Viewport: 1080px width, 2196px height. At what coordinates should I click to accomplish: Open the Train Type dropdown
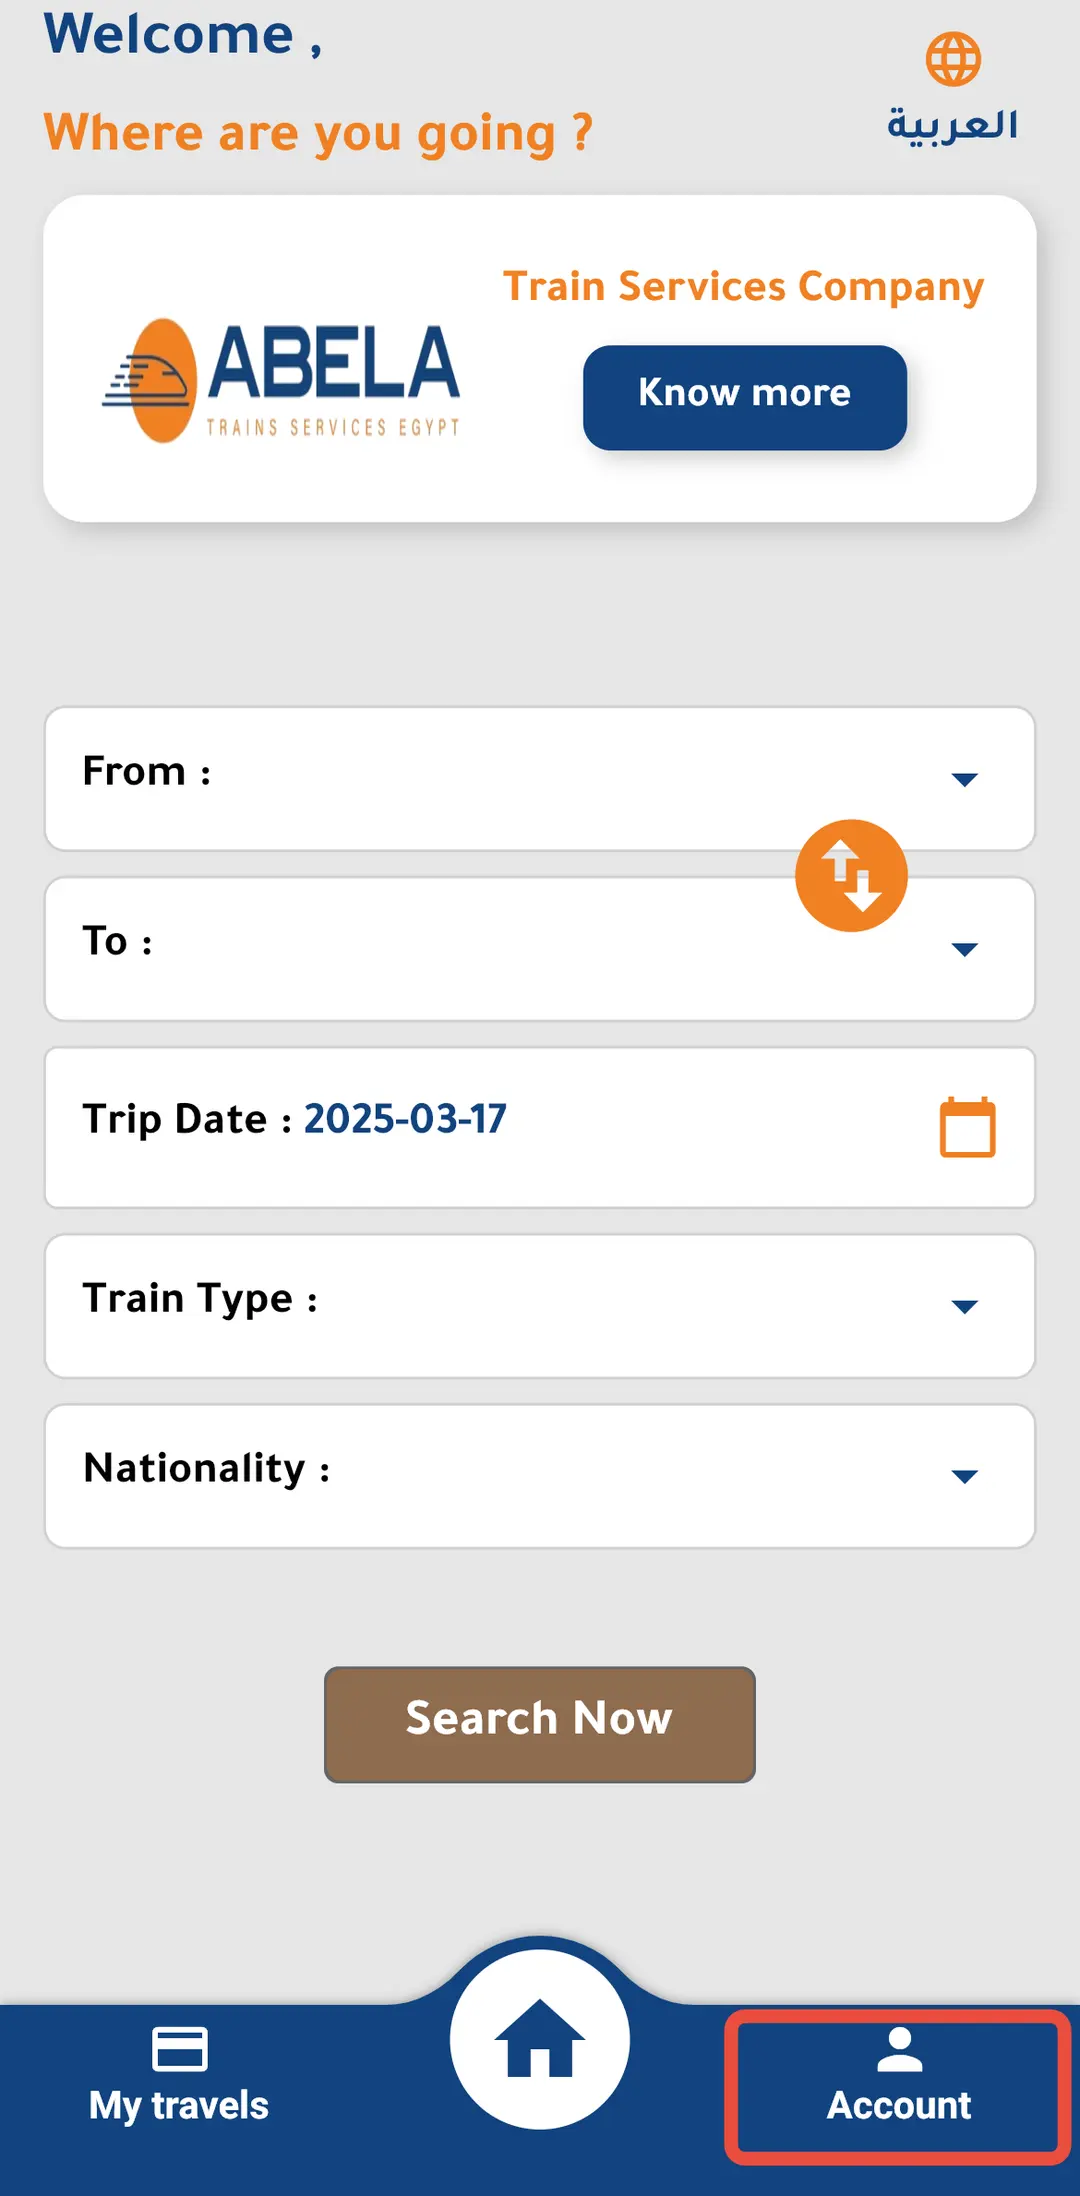click(540, 1306)
